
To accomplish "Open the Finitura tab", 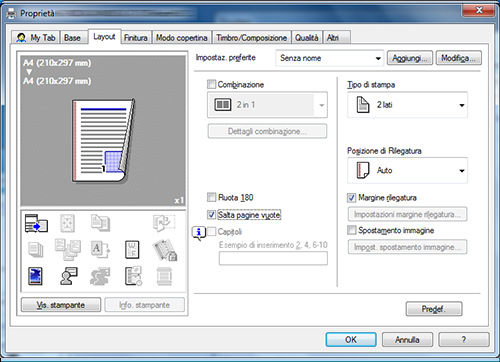I will pos(136,38).
